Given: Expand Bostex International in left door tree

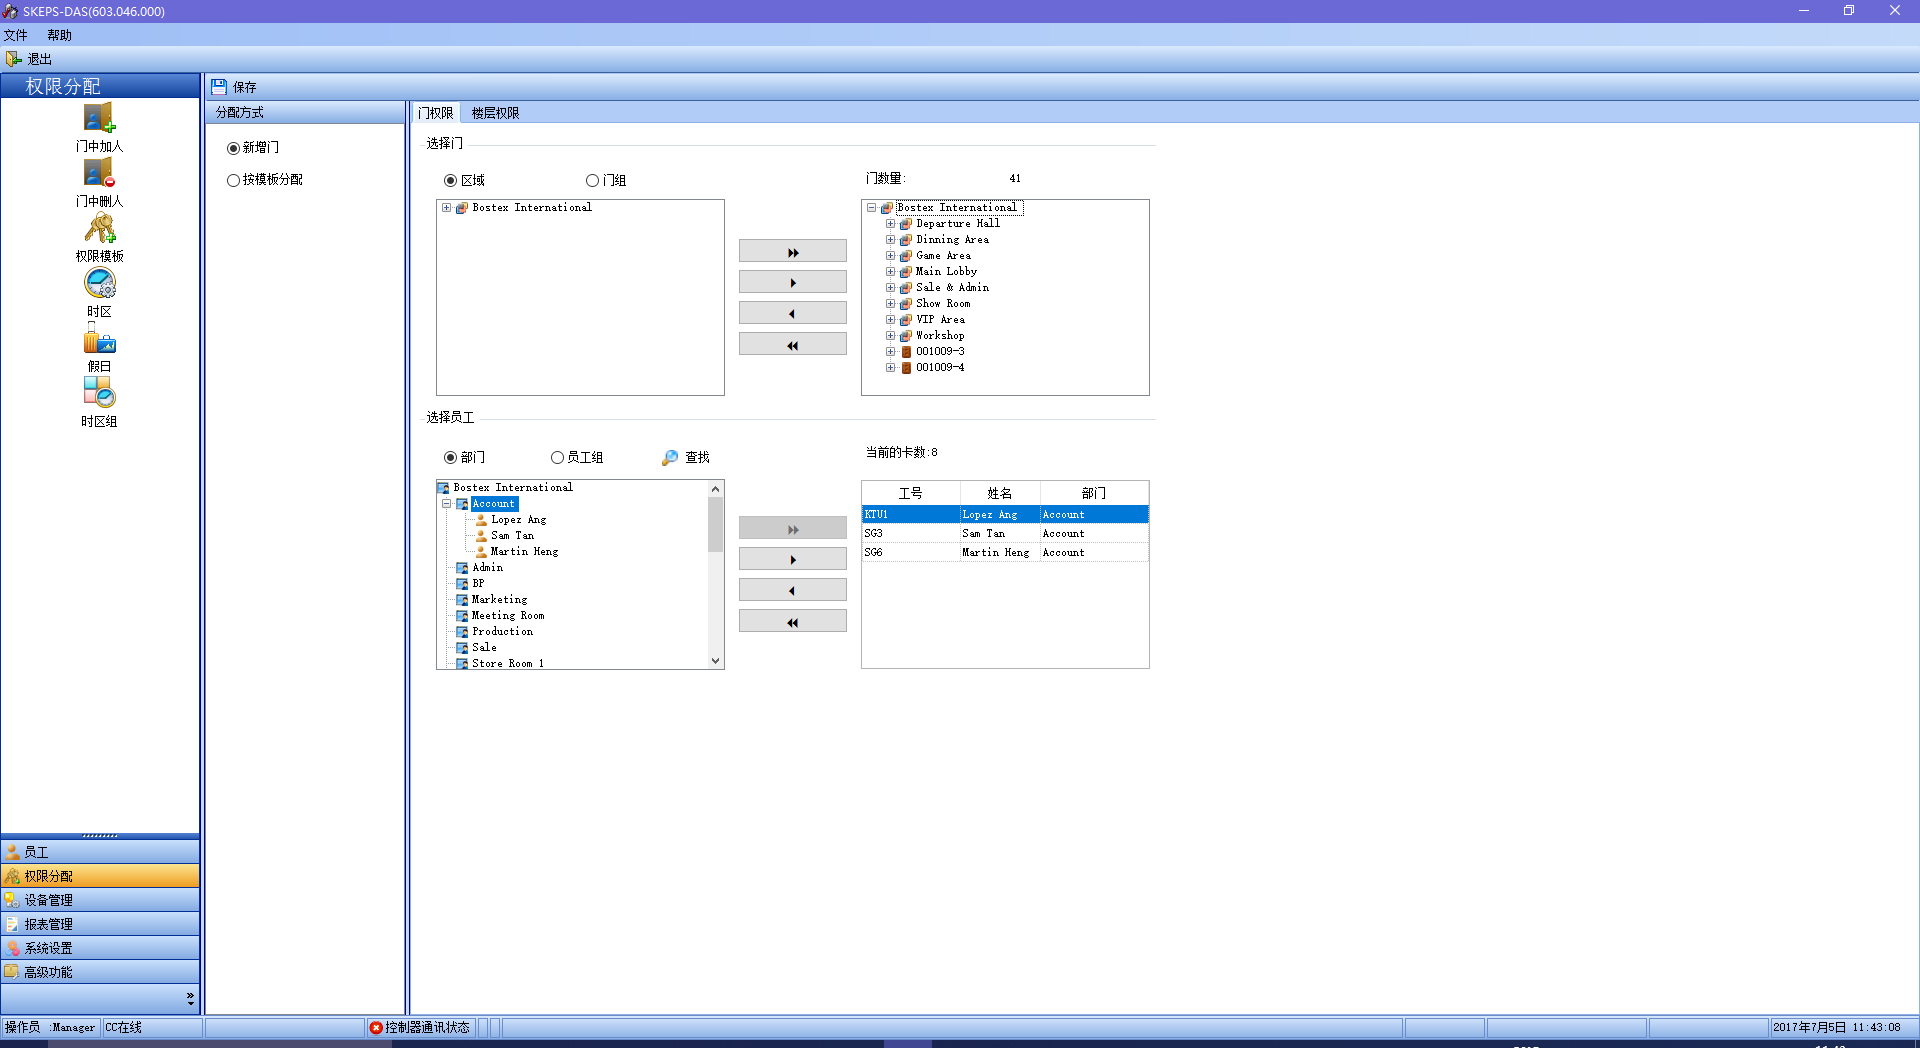Looking at the screenshot, I should tap(446, 208).
